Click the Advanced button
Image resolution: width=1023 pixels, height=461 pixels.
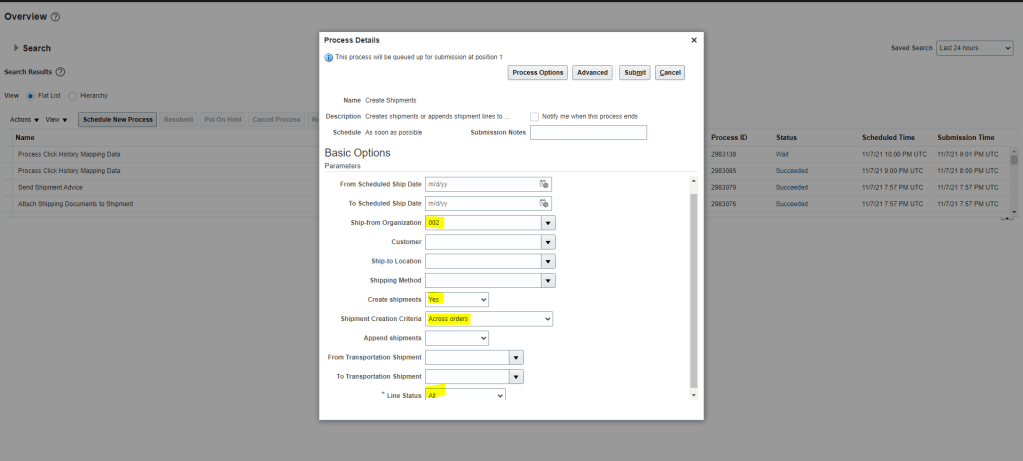[593, 73]
